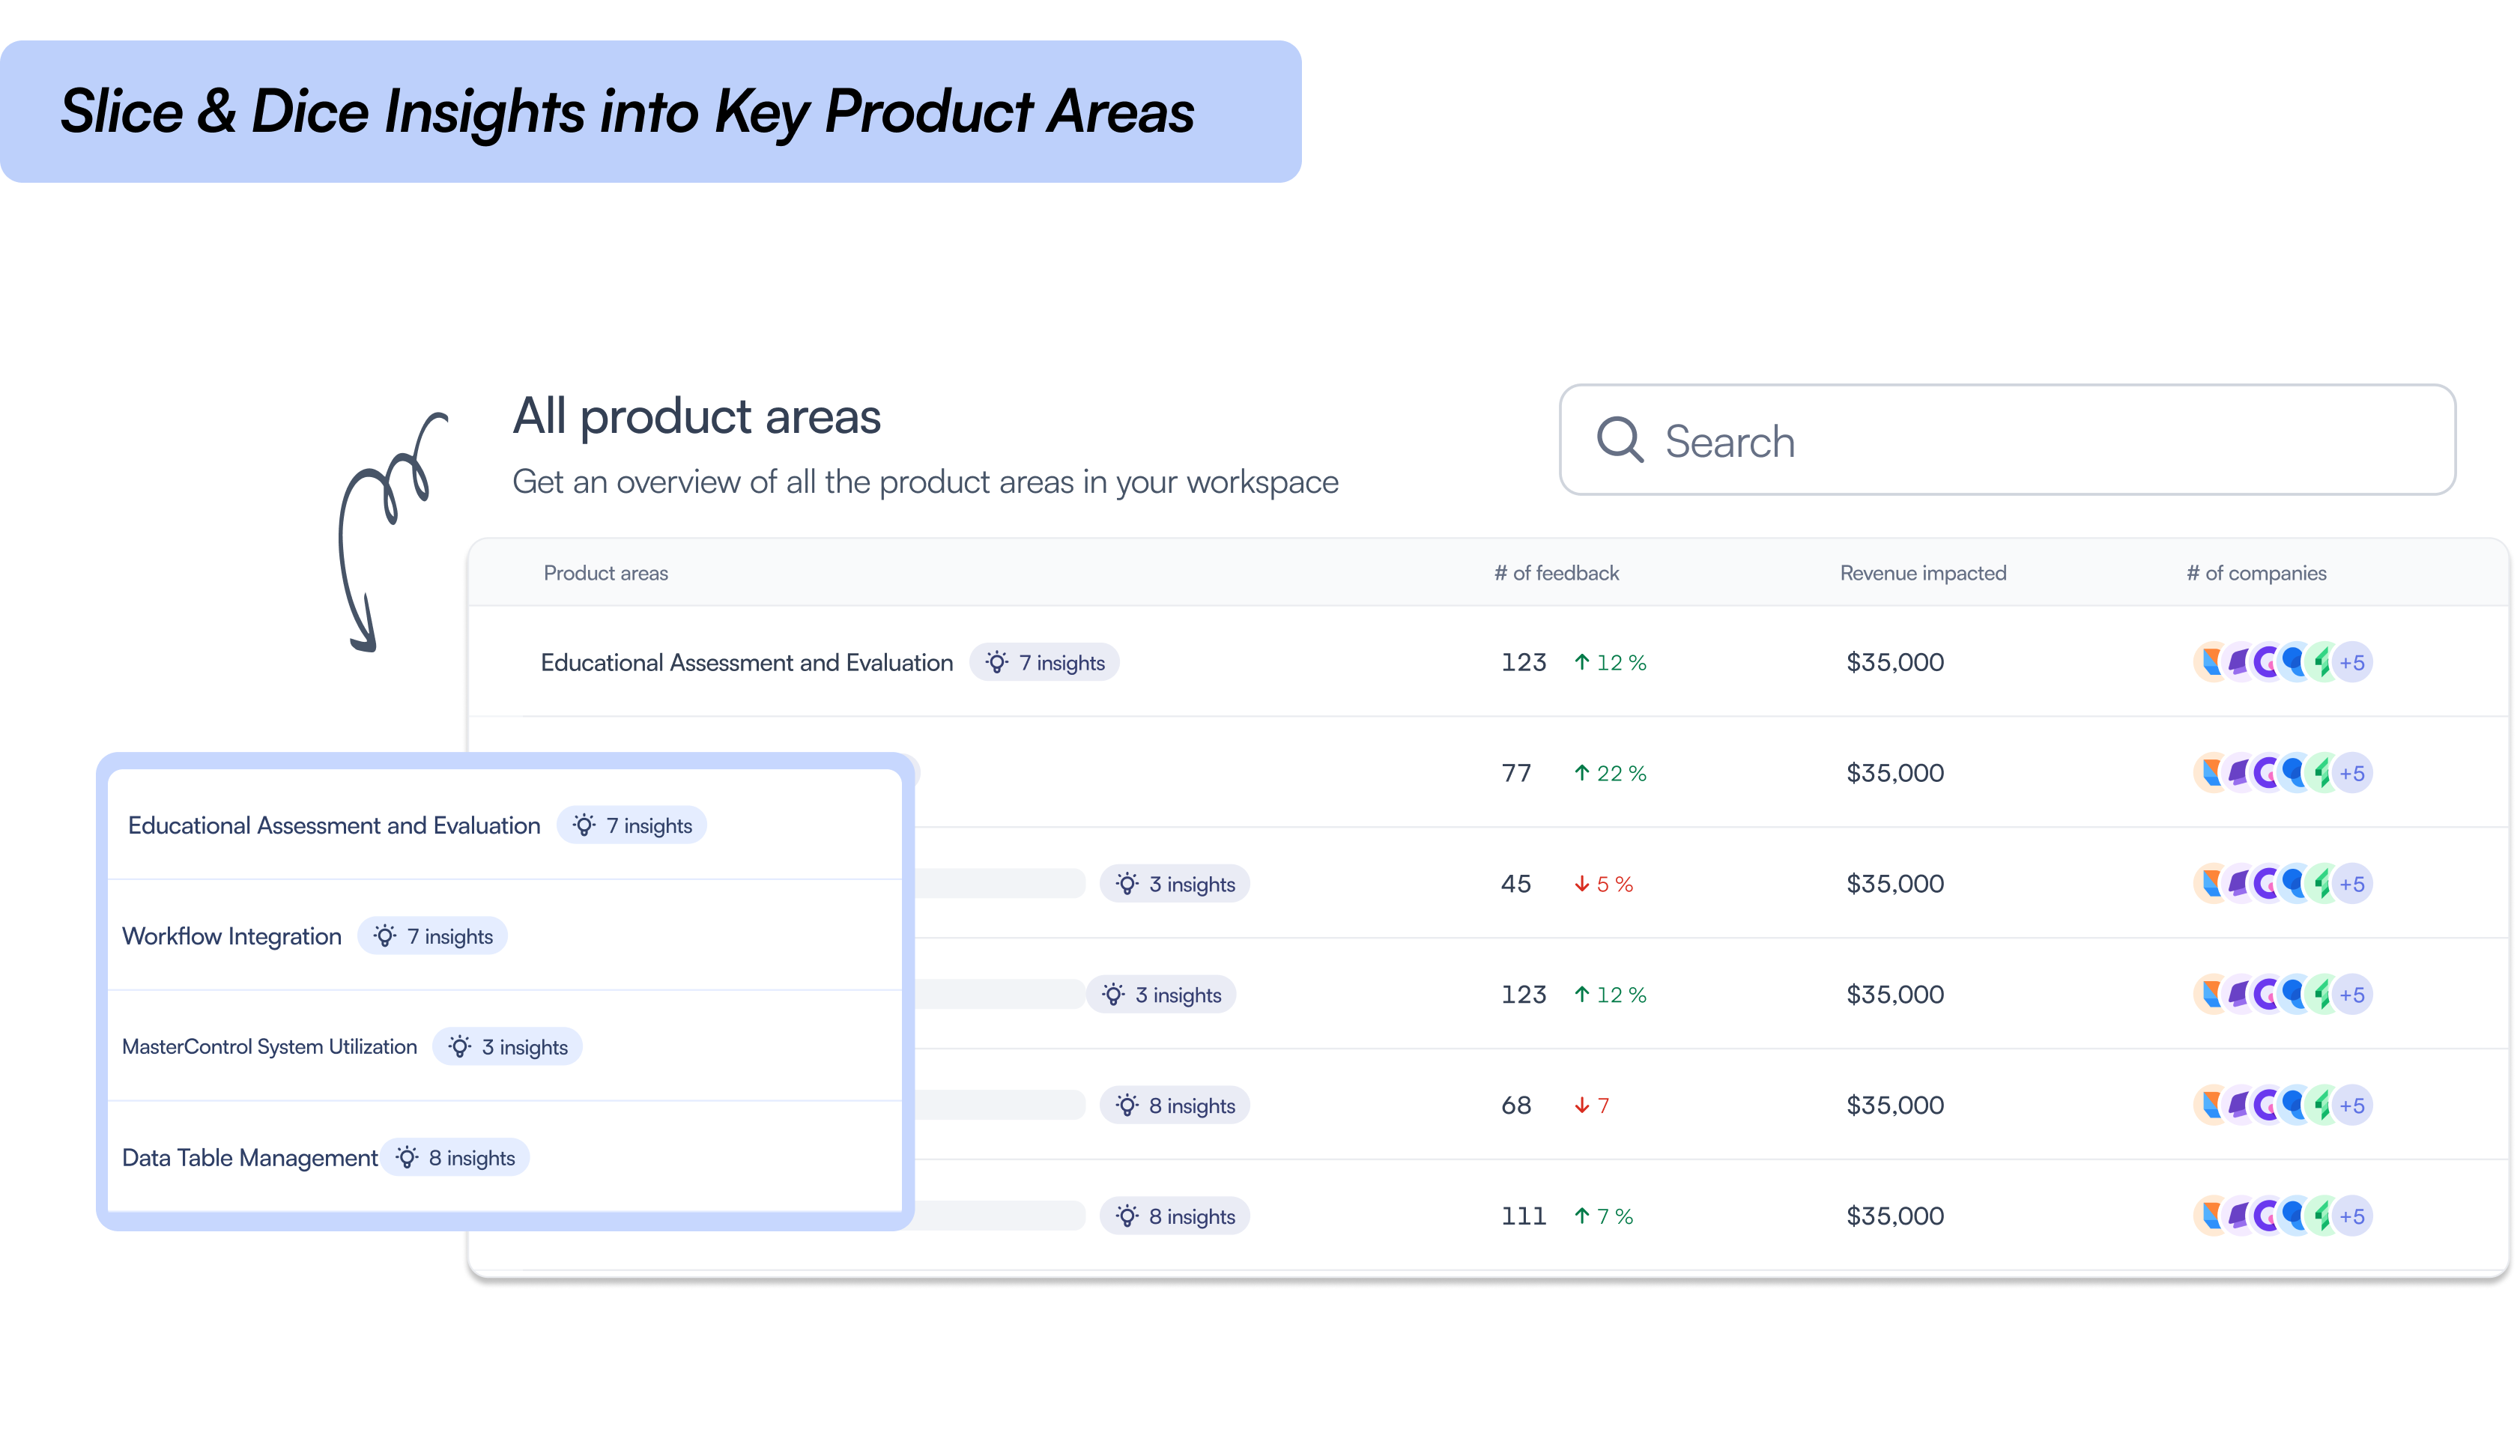Click the lightbulb icon in the MasterControl '3 insights' badge

[461, 1046]
